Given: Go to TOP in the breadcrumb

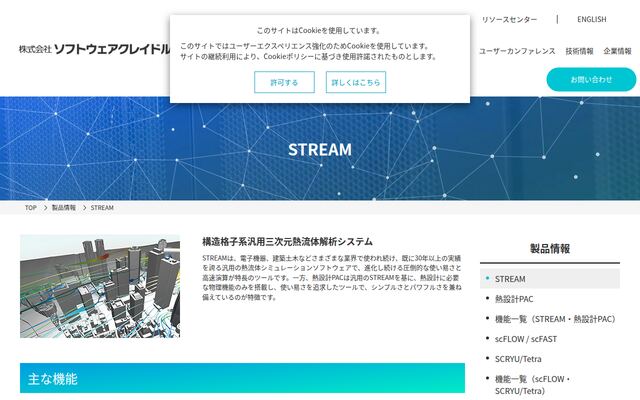Looking at the screenshot, I should (x=31, y=207).
